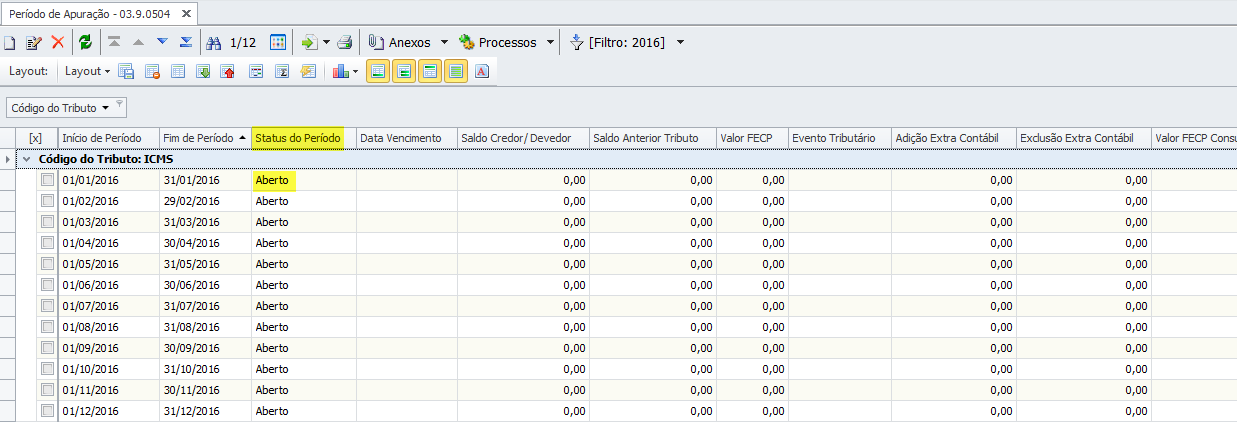The width and height of the screenshot is (1237, 446).
Task: Tick the checkbox for 01/01/2016 row
Action: pyautogui.click(x=47, y=180)
